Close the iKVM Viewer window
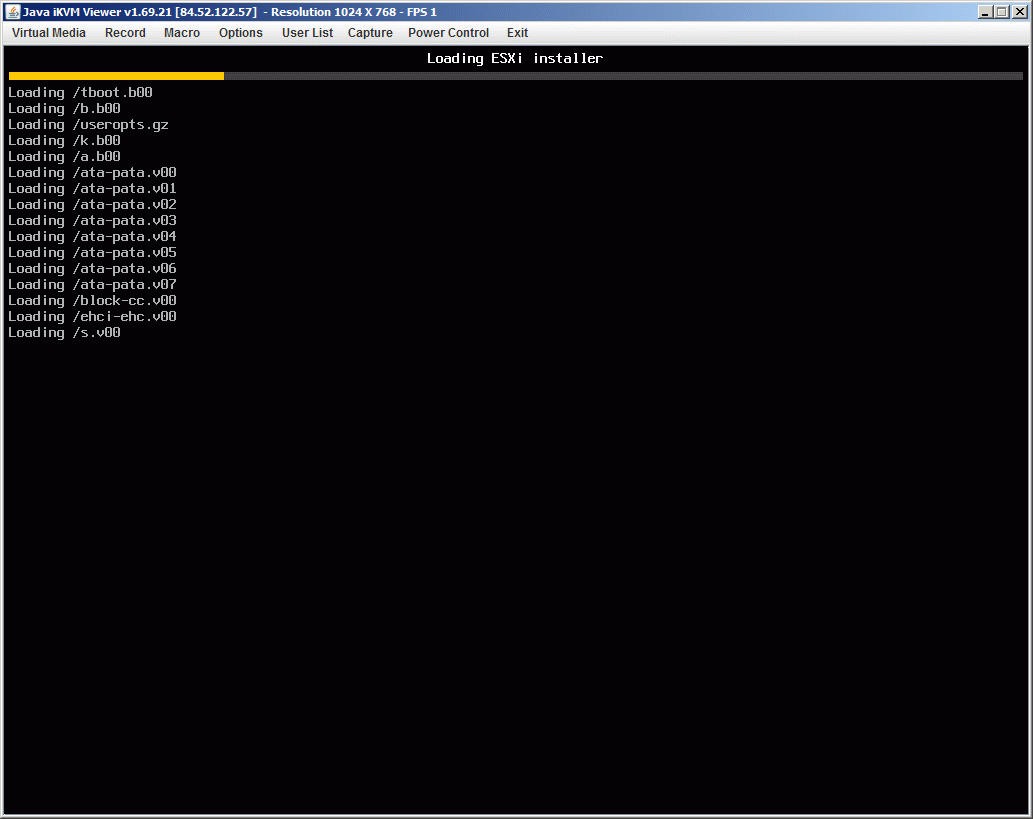This screenshot has height=819, width=1033. [1019, 12]
